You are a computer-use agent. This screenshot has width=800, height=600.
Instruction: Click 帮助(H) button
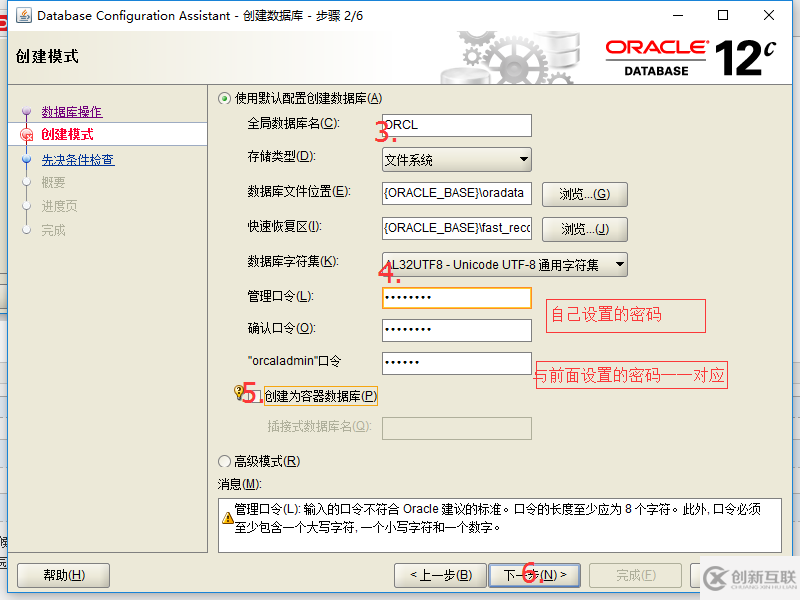point(64,575)
